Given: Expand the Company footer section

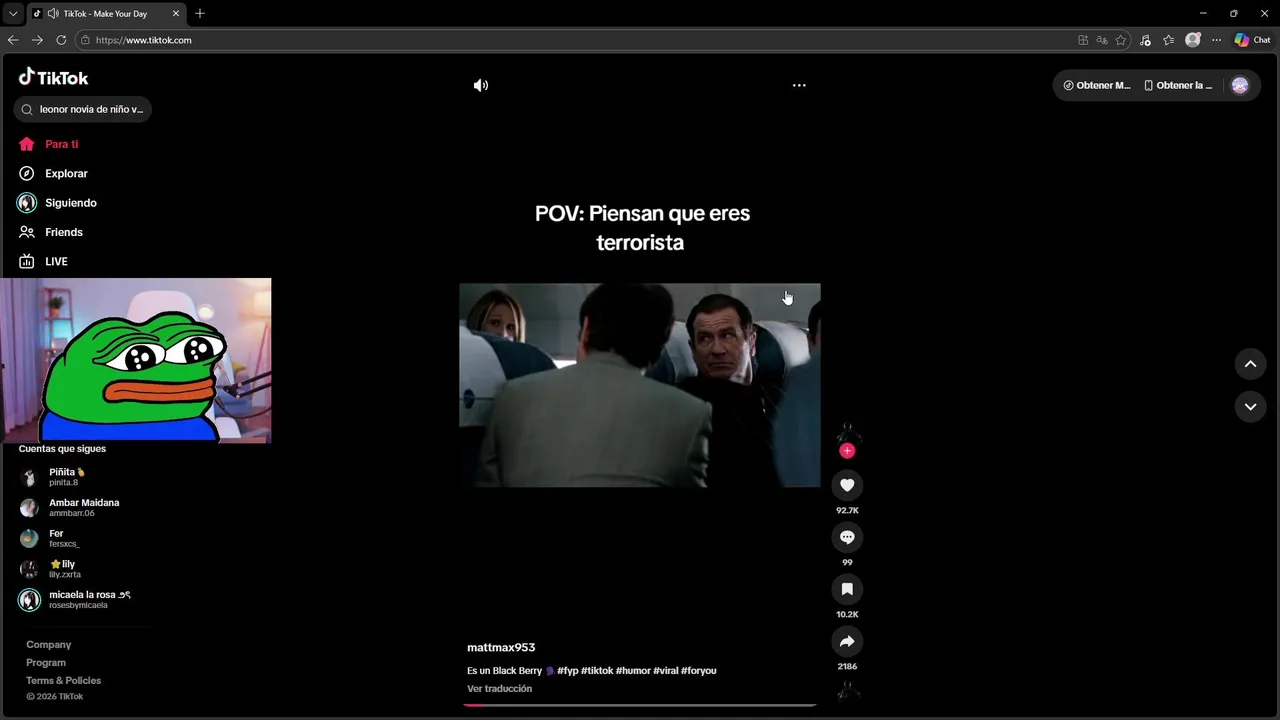Looking at the screenshot, I should click(48, 645).
